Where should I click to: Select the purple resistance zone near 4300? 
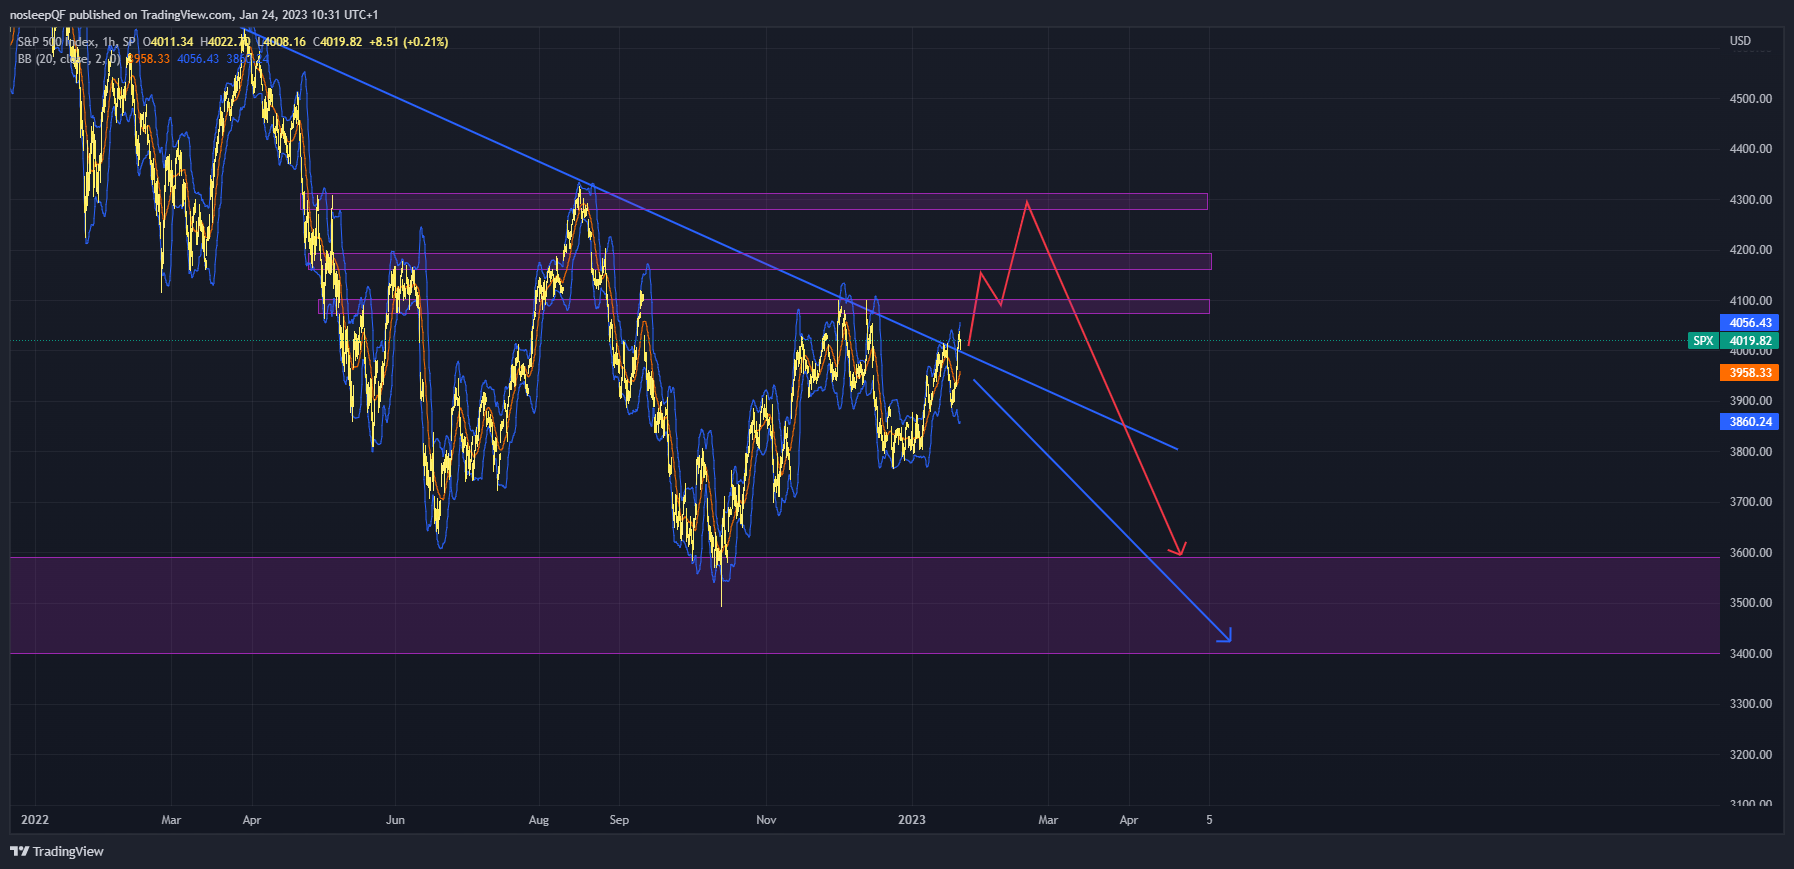(755, 202)
